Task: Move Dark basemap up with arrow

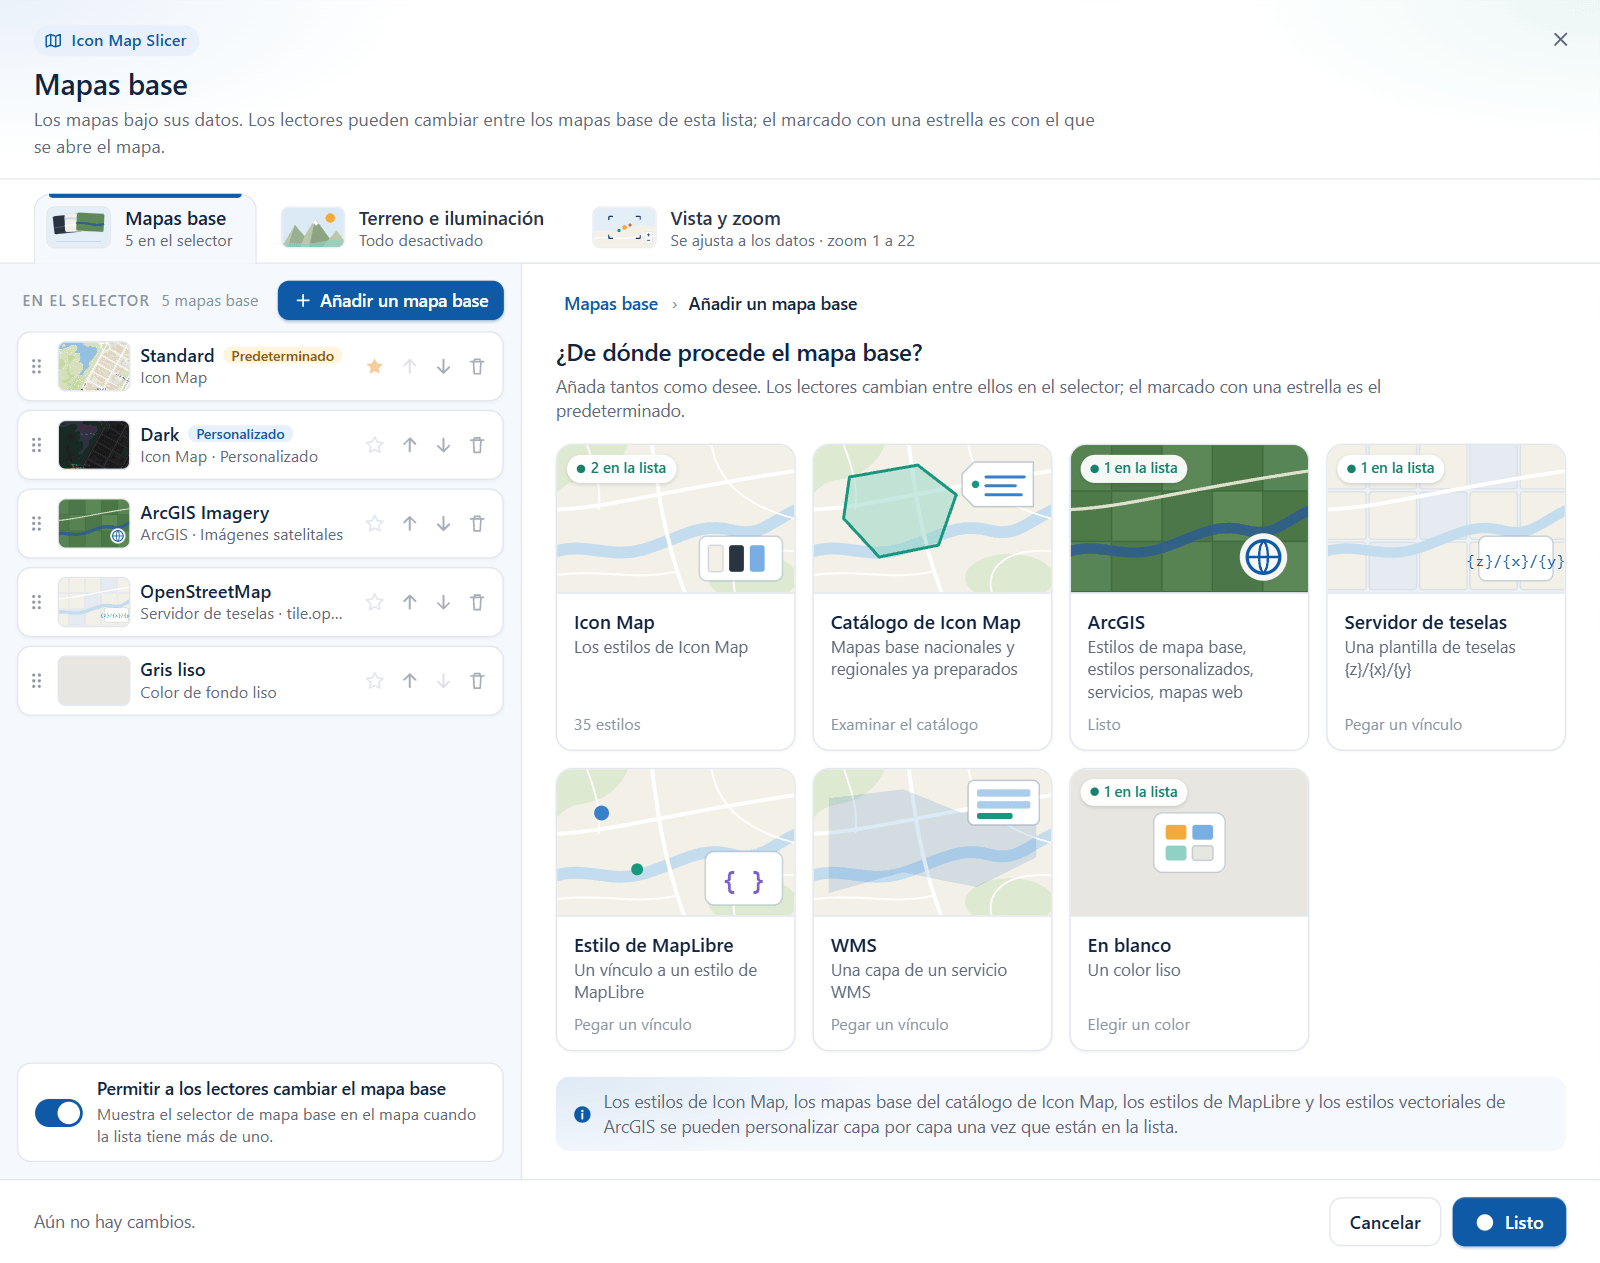Action: (x=410, y=445)
